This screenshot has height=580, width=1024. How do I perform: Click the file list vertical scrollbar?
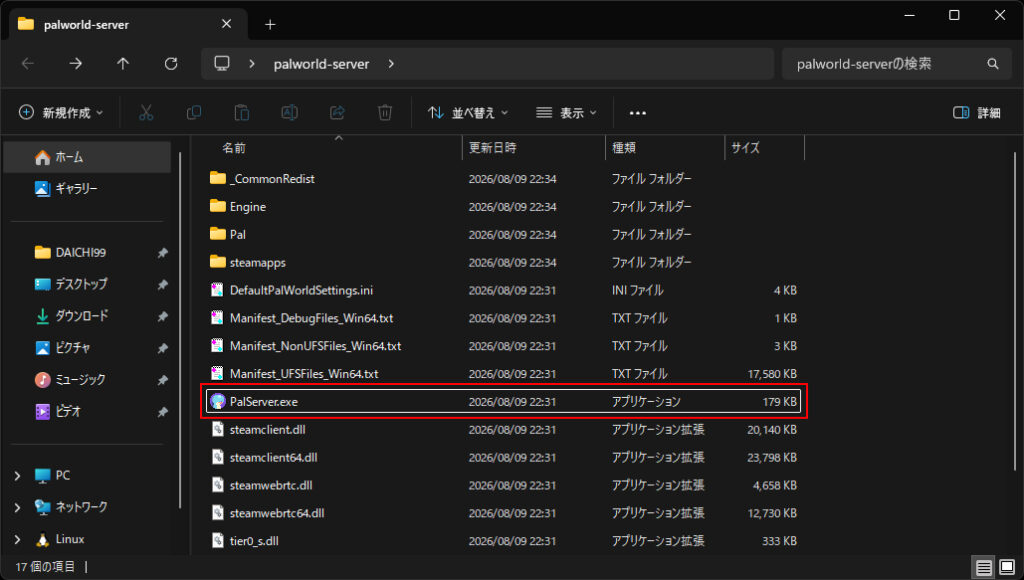coord(1015,310)
